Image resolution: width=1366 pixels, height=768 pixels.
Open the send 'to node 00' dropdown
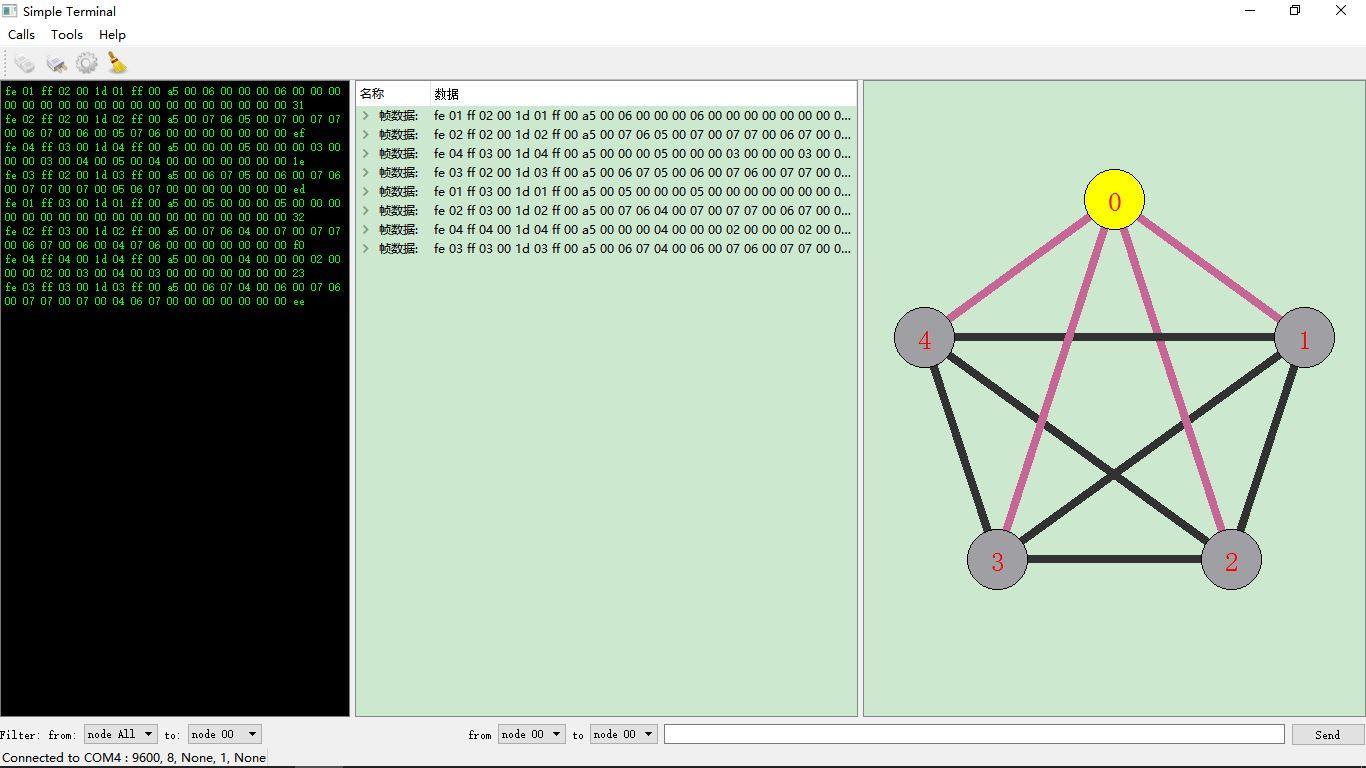point(624,734)
